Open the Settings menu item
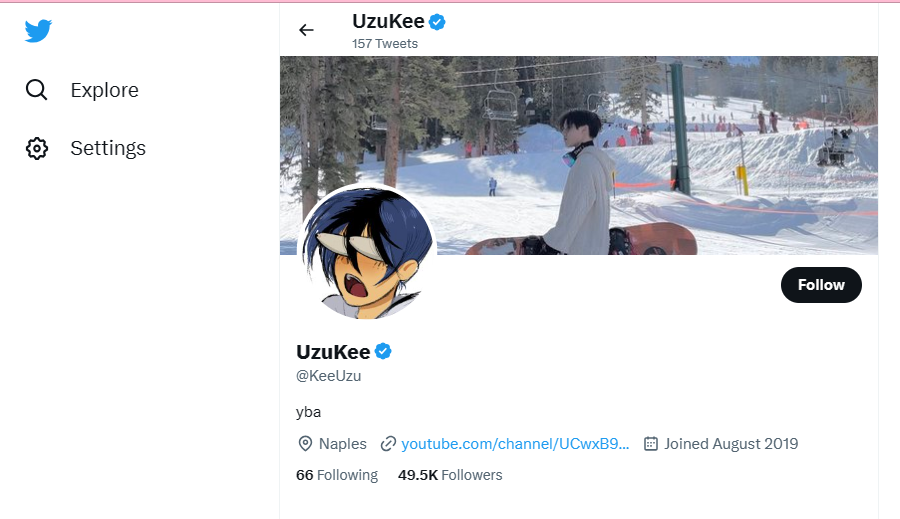This screenshot has width=900, height=519. (x=108, y=148)
